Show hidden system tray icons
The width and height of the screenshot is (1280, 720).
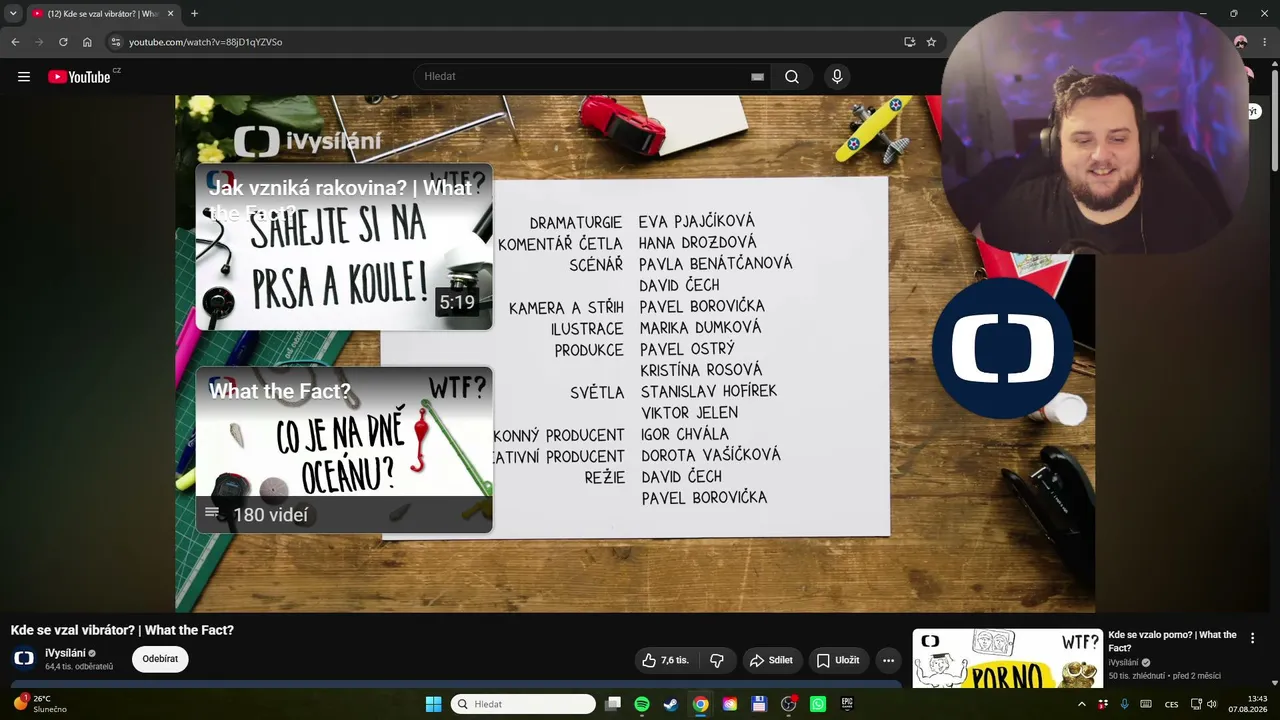(1081, 704)
